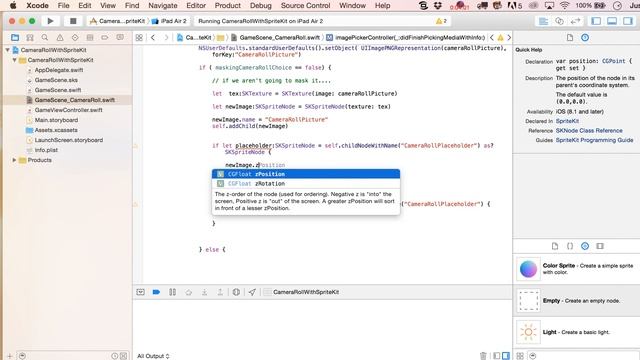Open SKNode Class Reference link

point(589,131)
